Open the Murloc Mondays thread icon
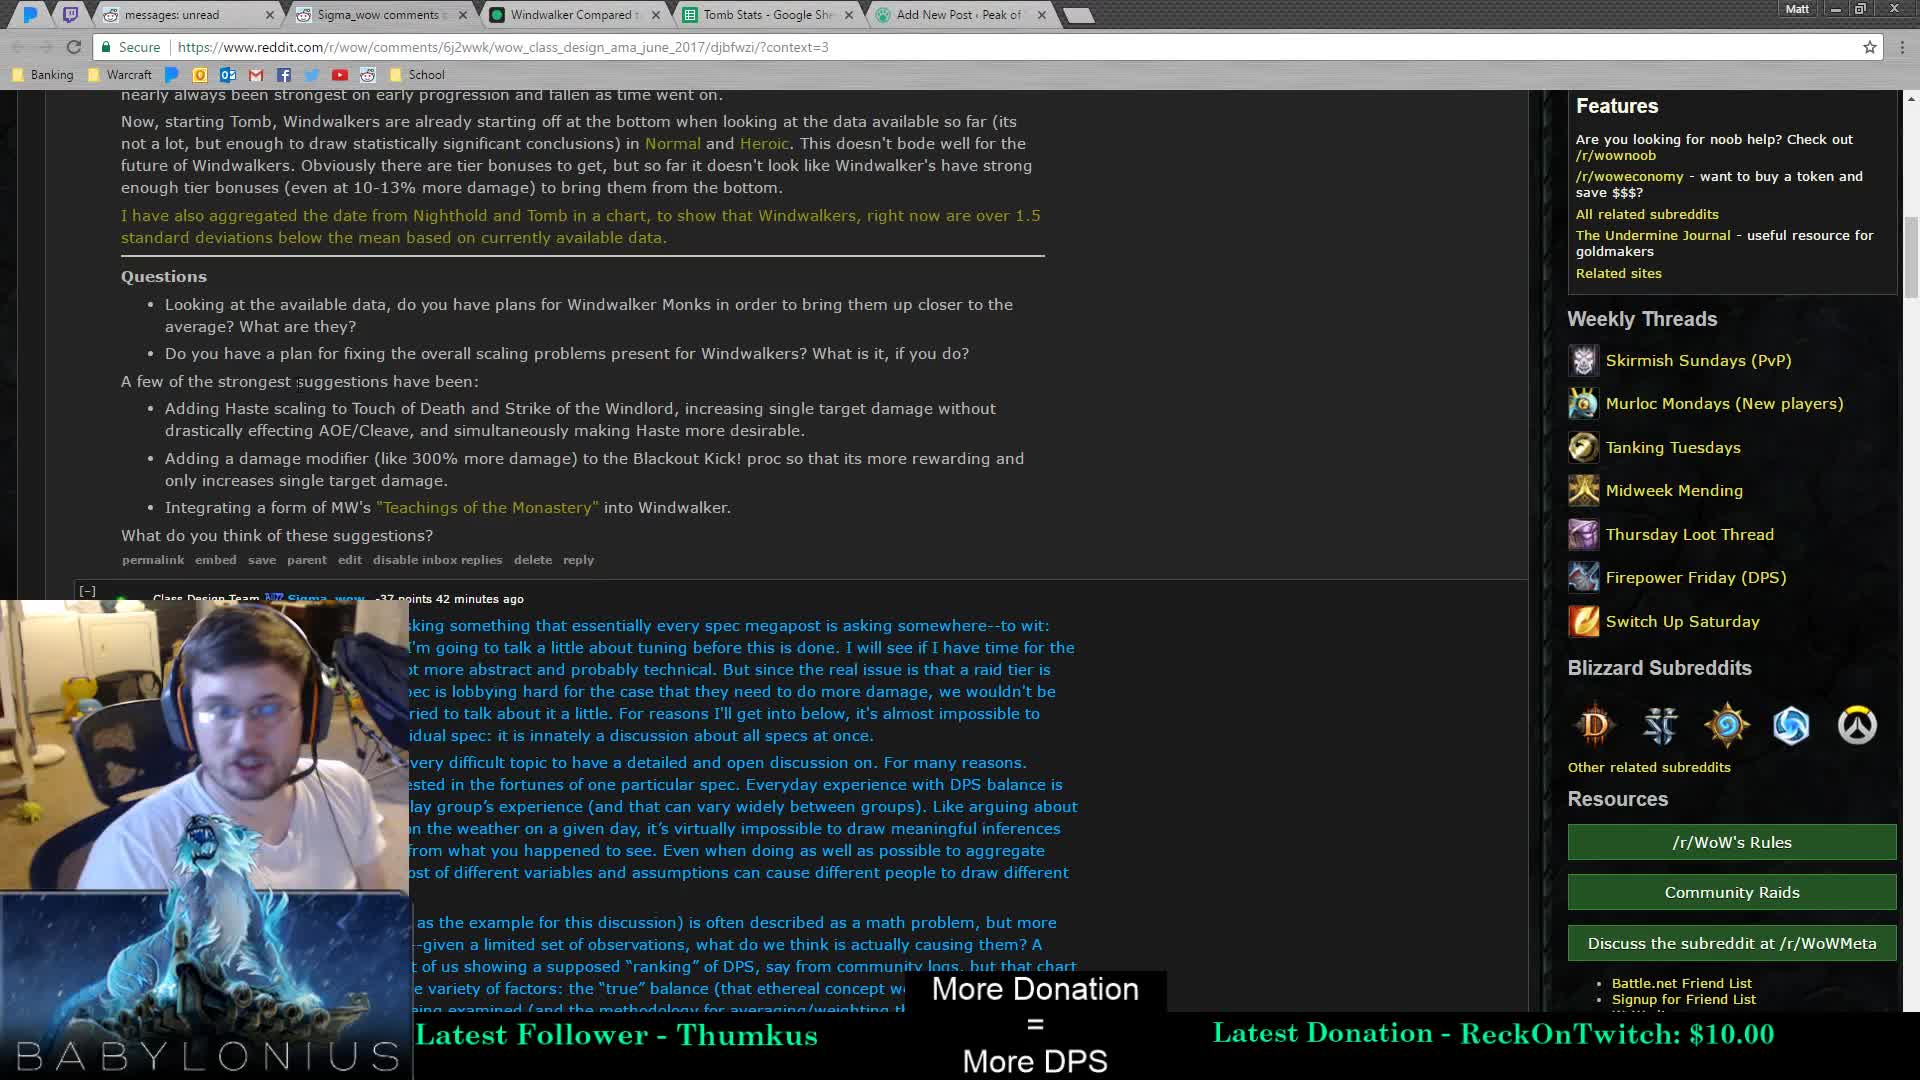The image size is (1920, 1080). coord(1583,403)
